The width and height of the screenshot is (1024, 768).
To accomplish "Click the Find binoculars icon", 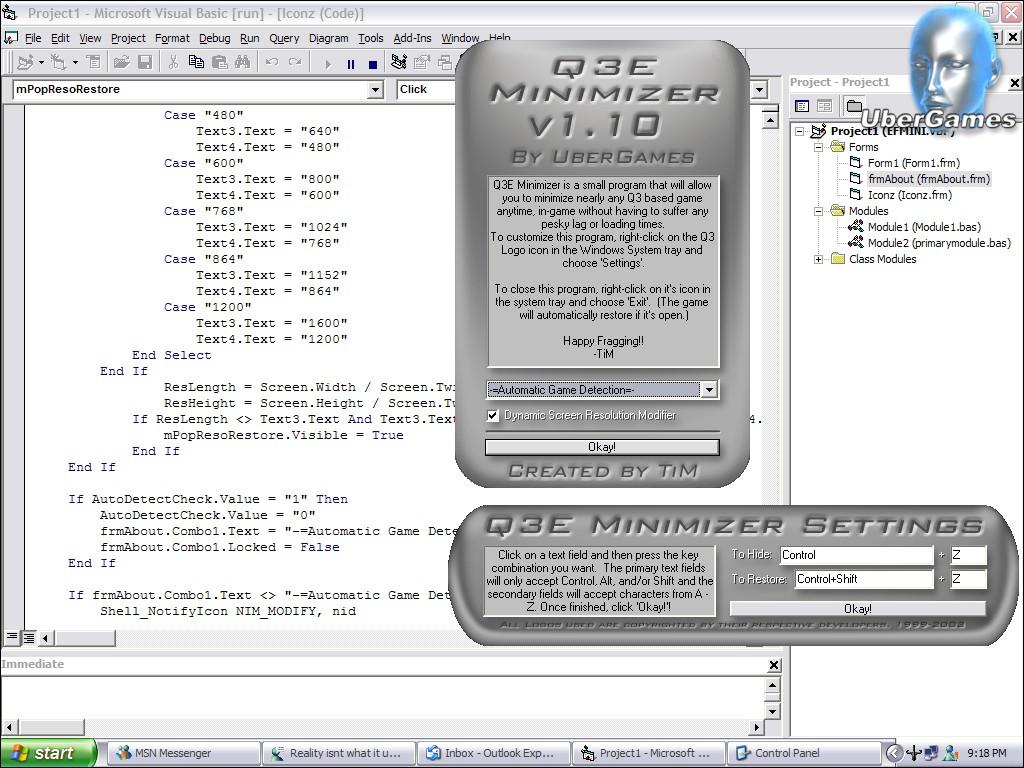I will click(x=242, y=62).
